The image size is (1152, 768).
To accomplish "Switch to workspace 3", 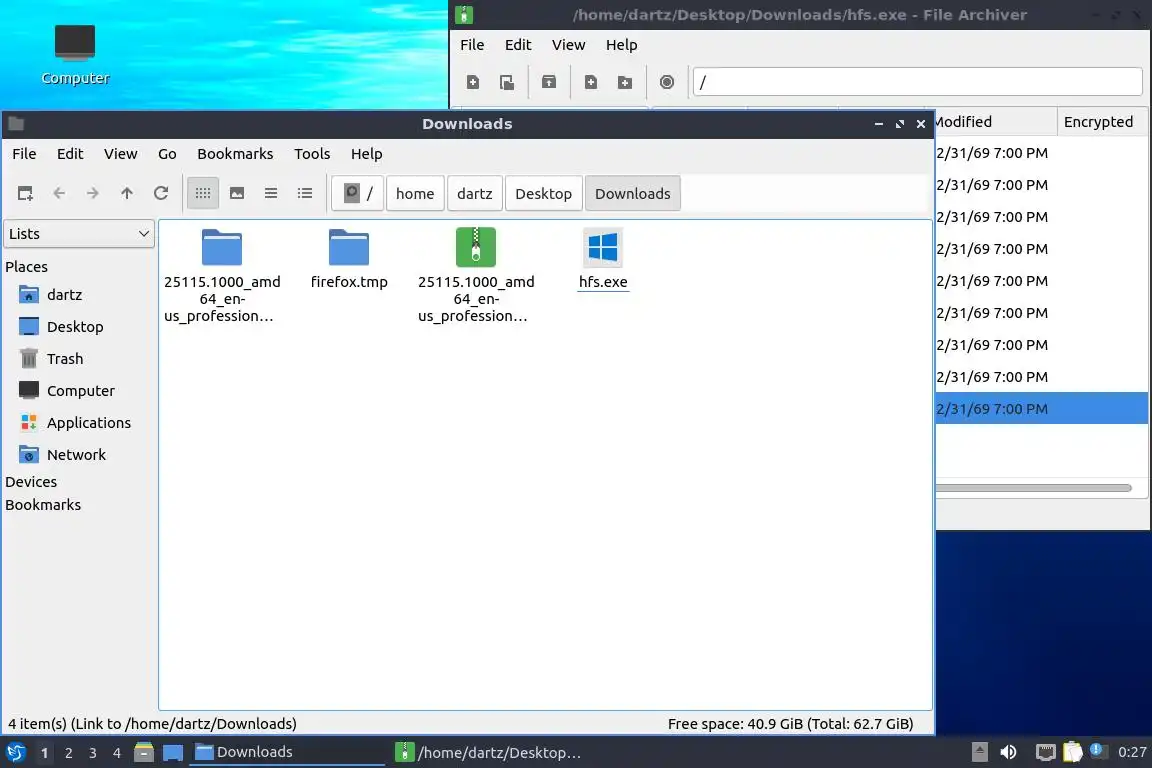I will coord(93,753).
